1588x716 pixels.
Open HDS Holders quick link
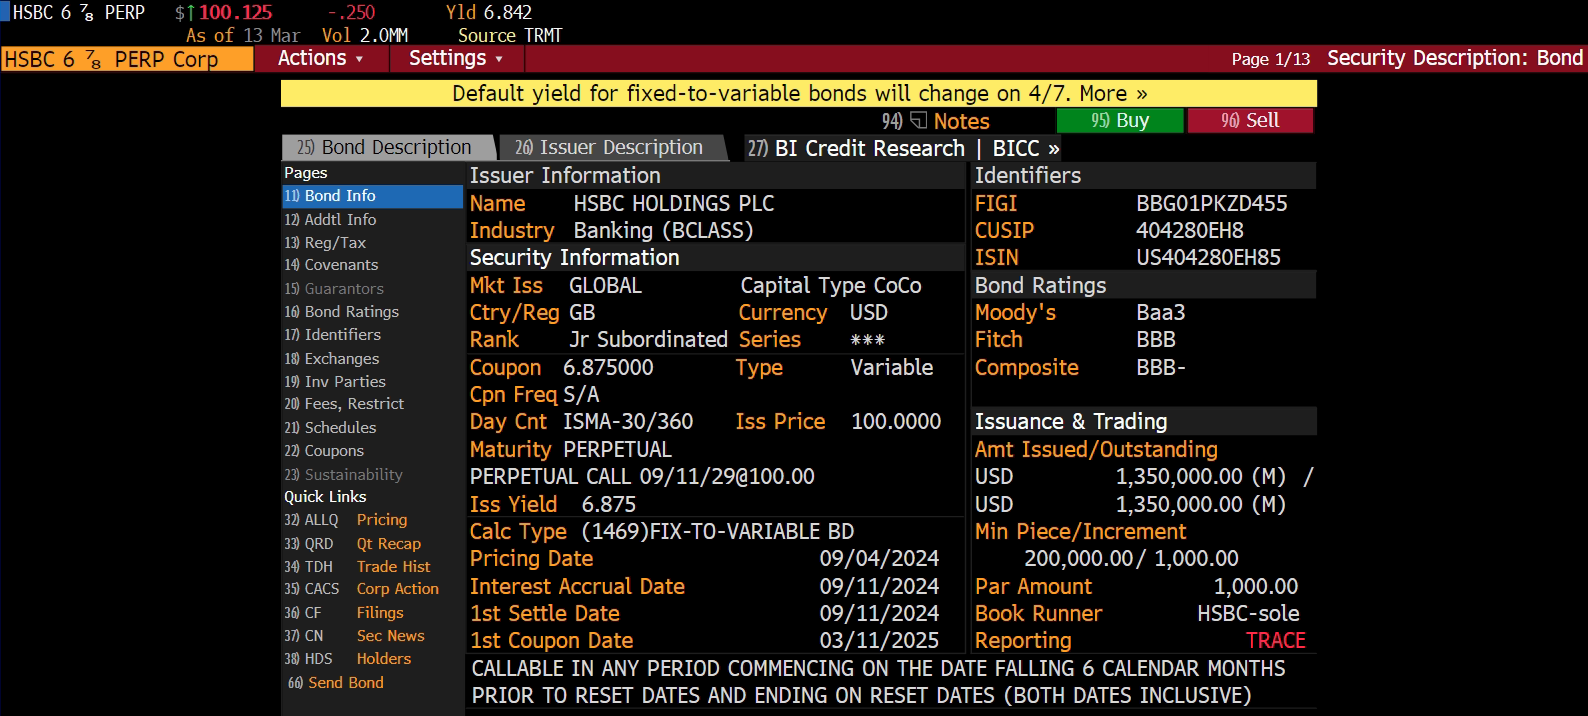pos(348,659)
